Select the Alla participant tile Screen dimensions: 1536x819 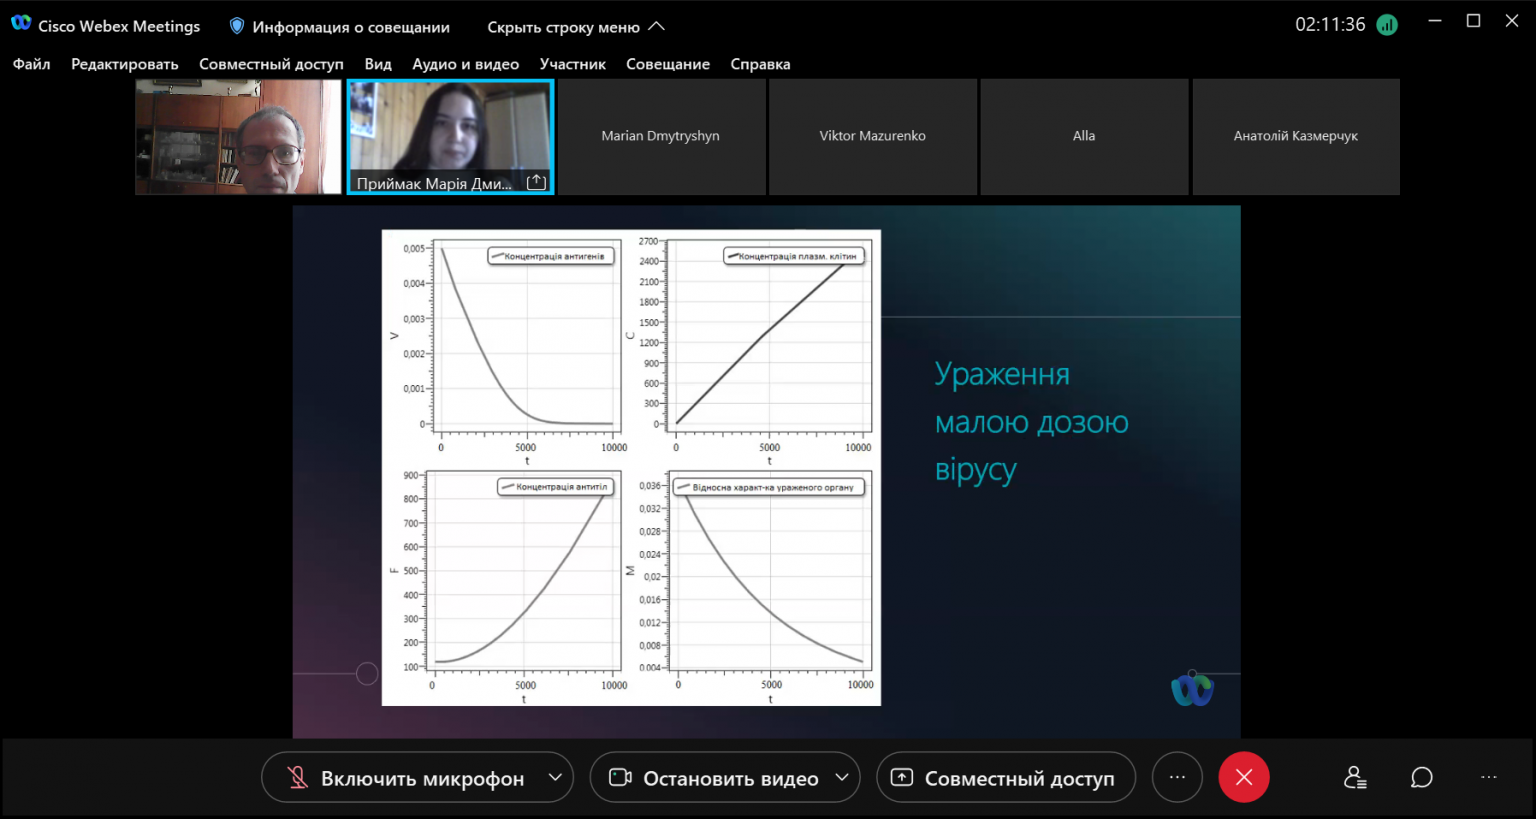(x=1084, y=136)
